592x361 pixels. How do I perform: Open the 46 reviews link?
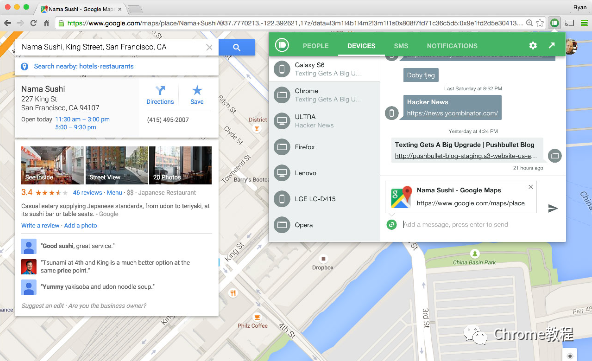click(87, 193)
